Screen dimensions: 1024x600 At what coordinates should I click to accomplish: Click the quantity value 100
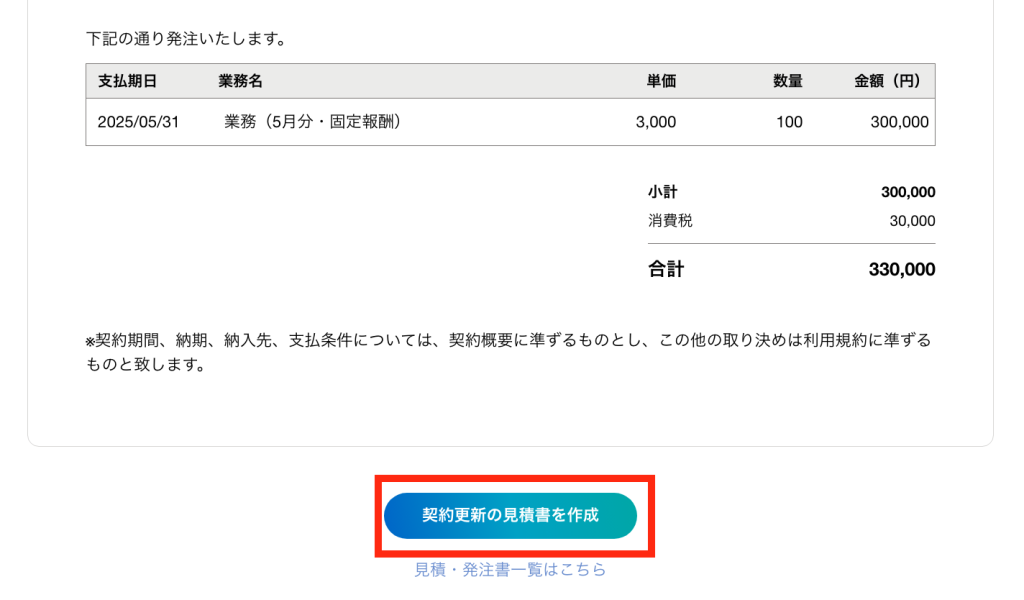tap(789, 122)
